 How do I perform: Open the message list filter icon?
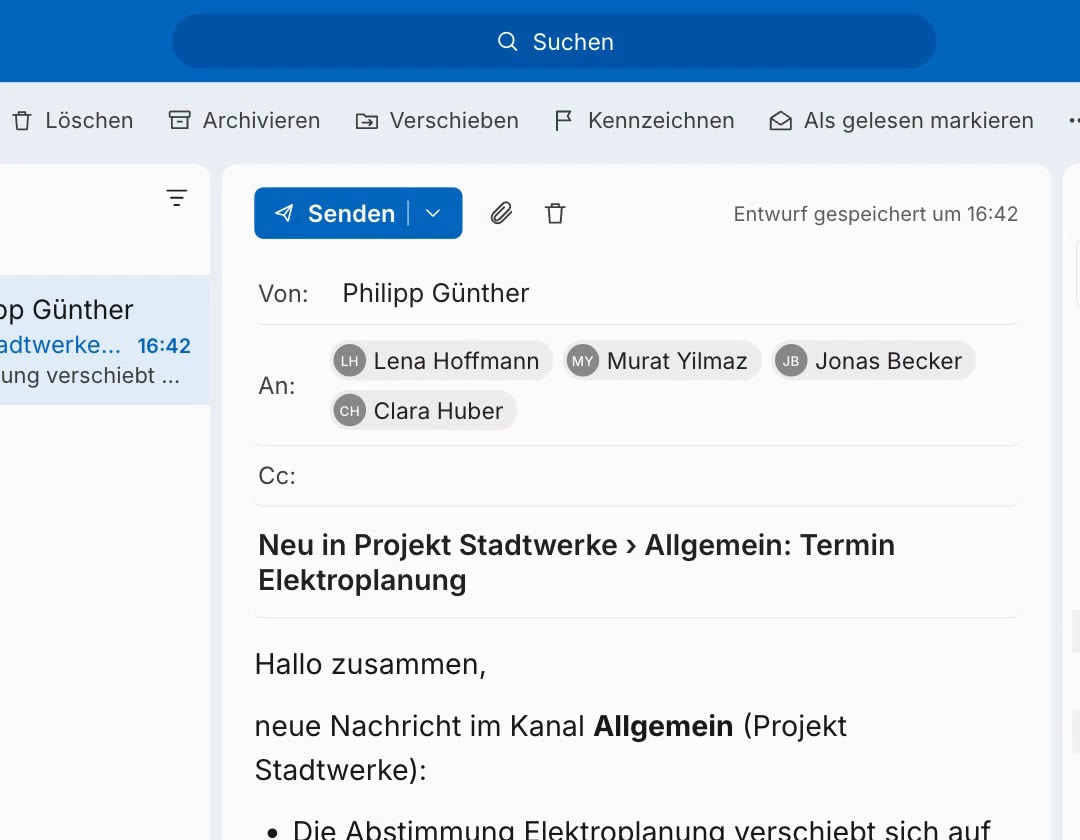tap(176, 198)
